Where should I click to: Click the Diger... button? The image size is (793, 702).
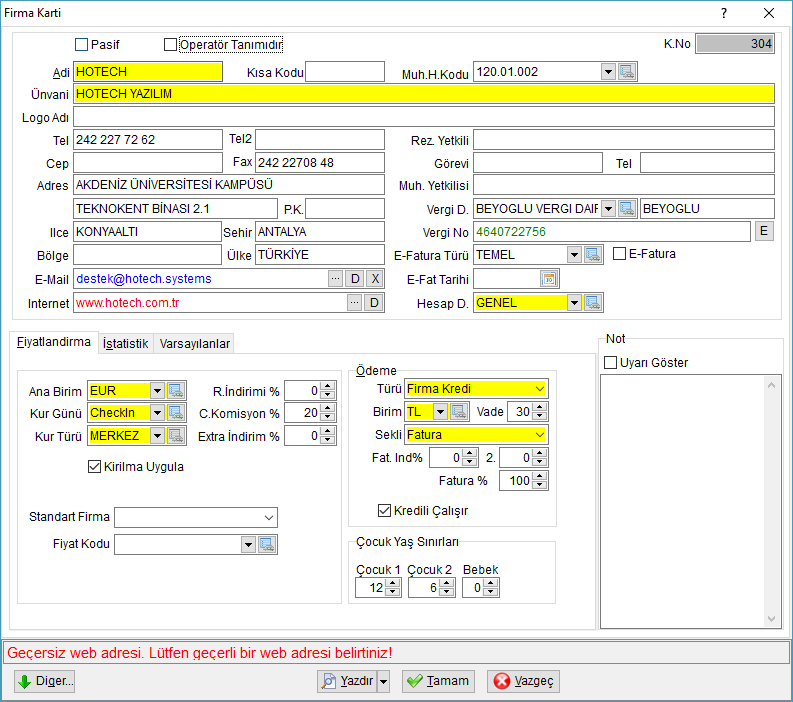coord(45,681)
